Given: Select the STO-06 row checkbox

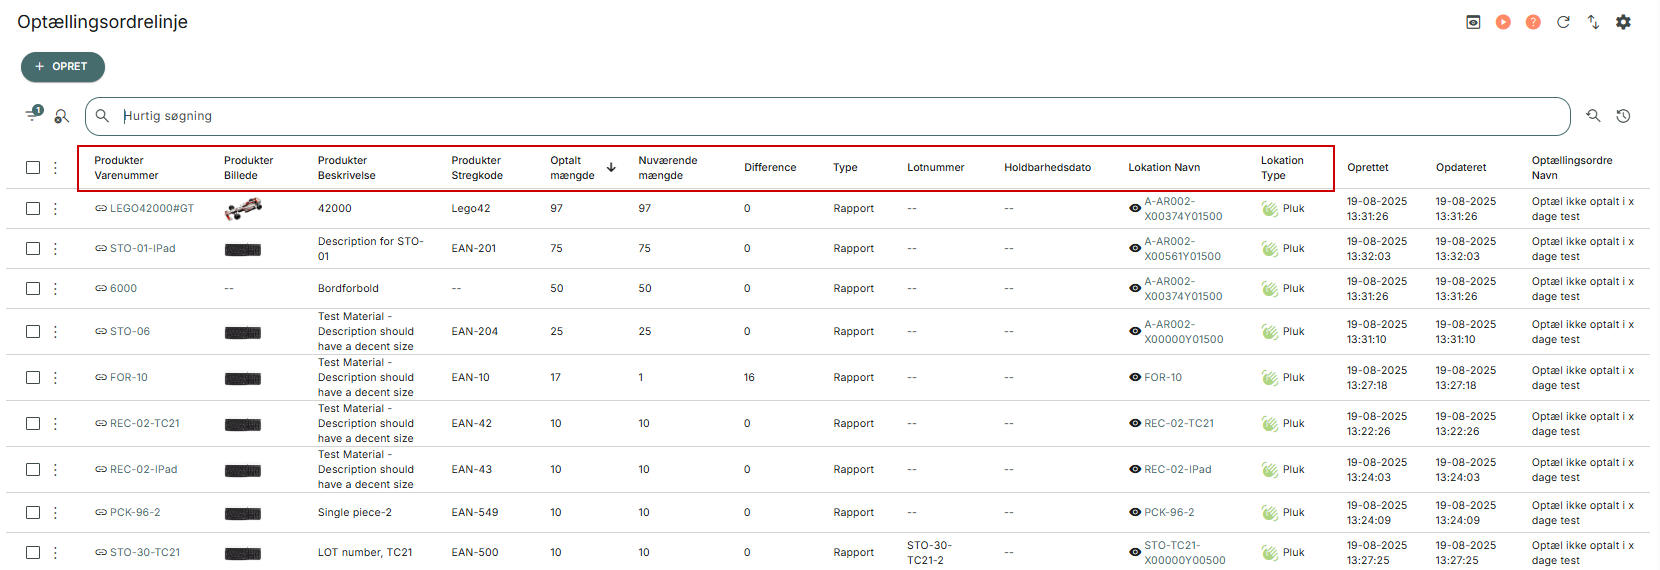Looking at the screenshot, I should pos(33,332).
